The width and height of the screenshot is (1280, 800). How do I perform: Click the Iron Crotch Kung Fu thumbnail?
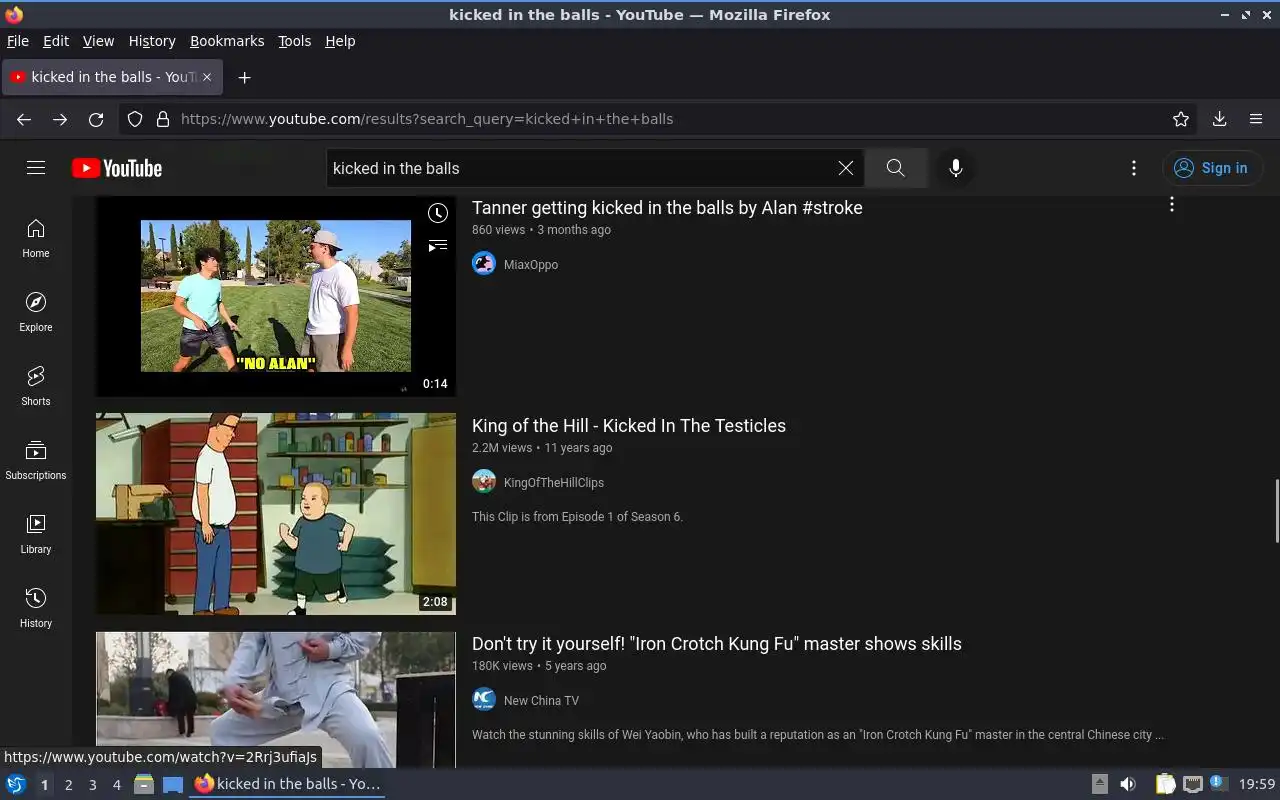(x=276, y=700)
